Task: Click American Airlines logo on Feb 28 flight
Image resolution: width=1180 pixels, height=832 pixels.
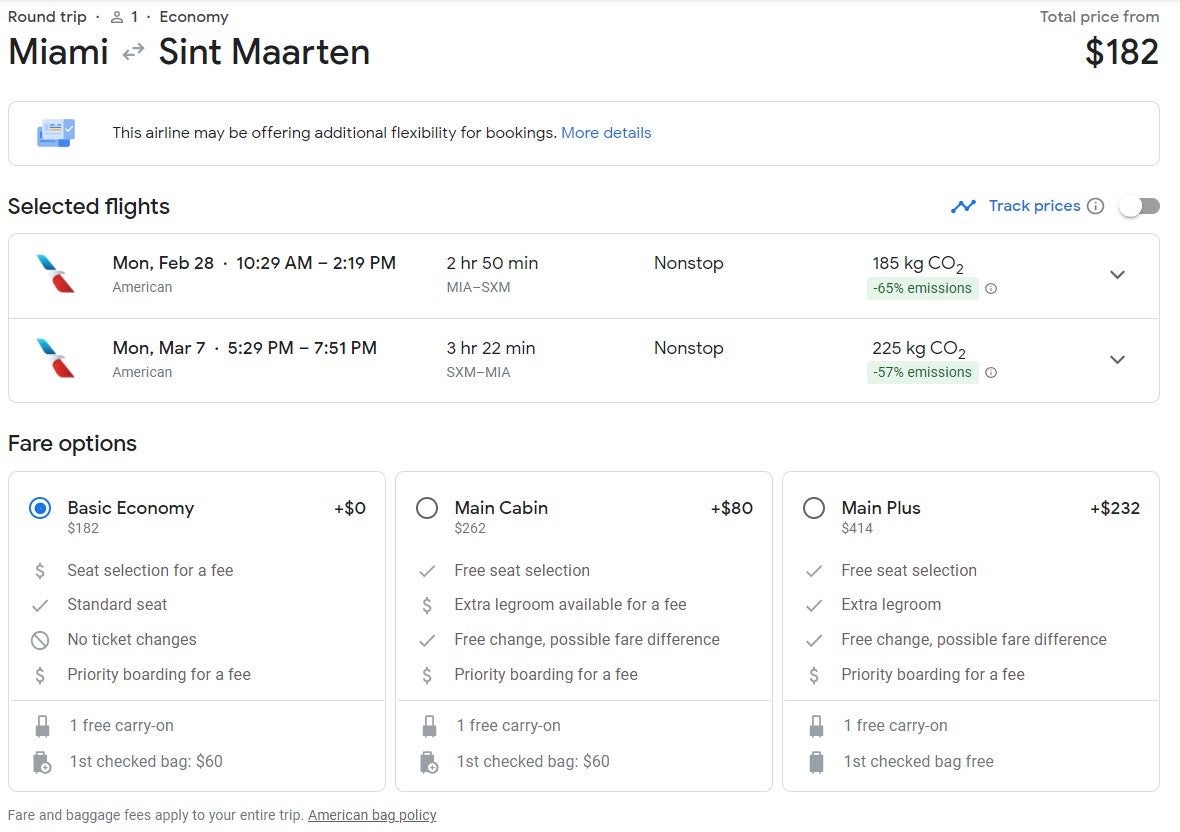Action: click(56, 274)
